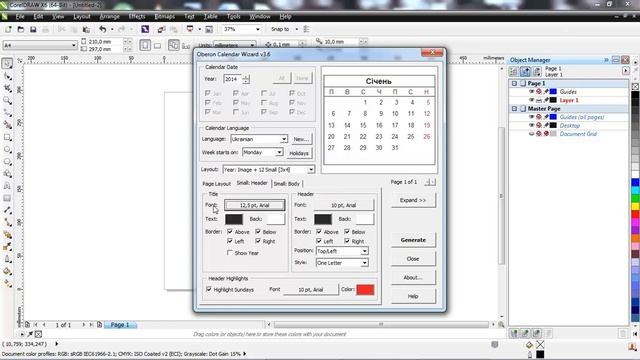Switch to Page Layout tab
640x360 pixels.
217,184
